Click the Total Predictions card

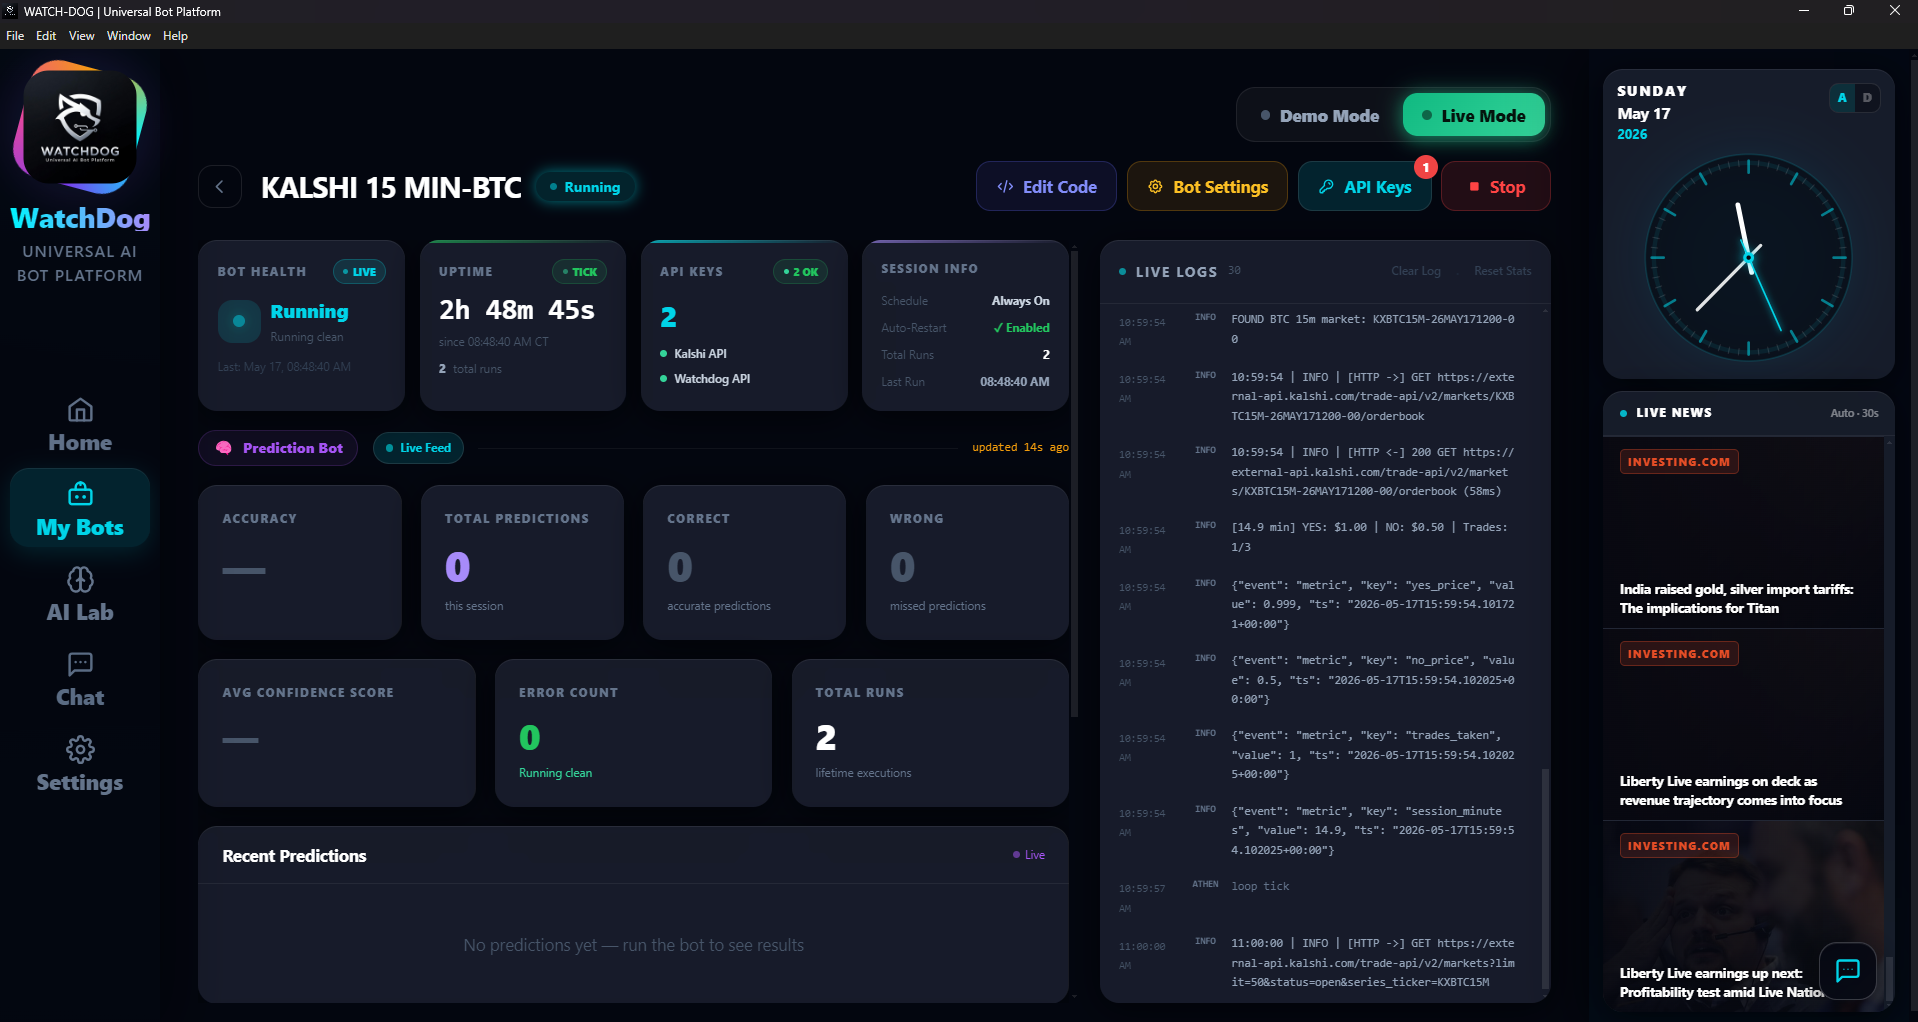pos(522,562)
